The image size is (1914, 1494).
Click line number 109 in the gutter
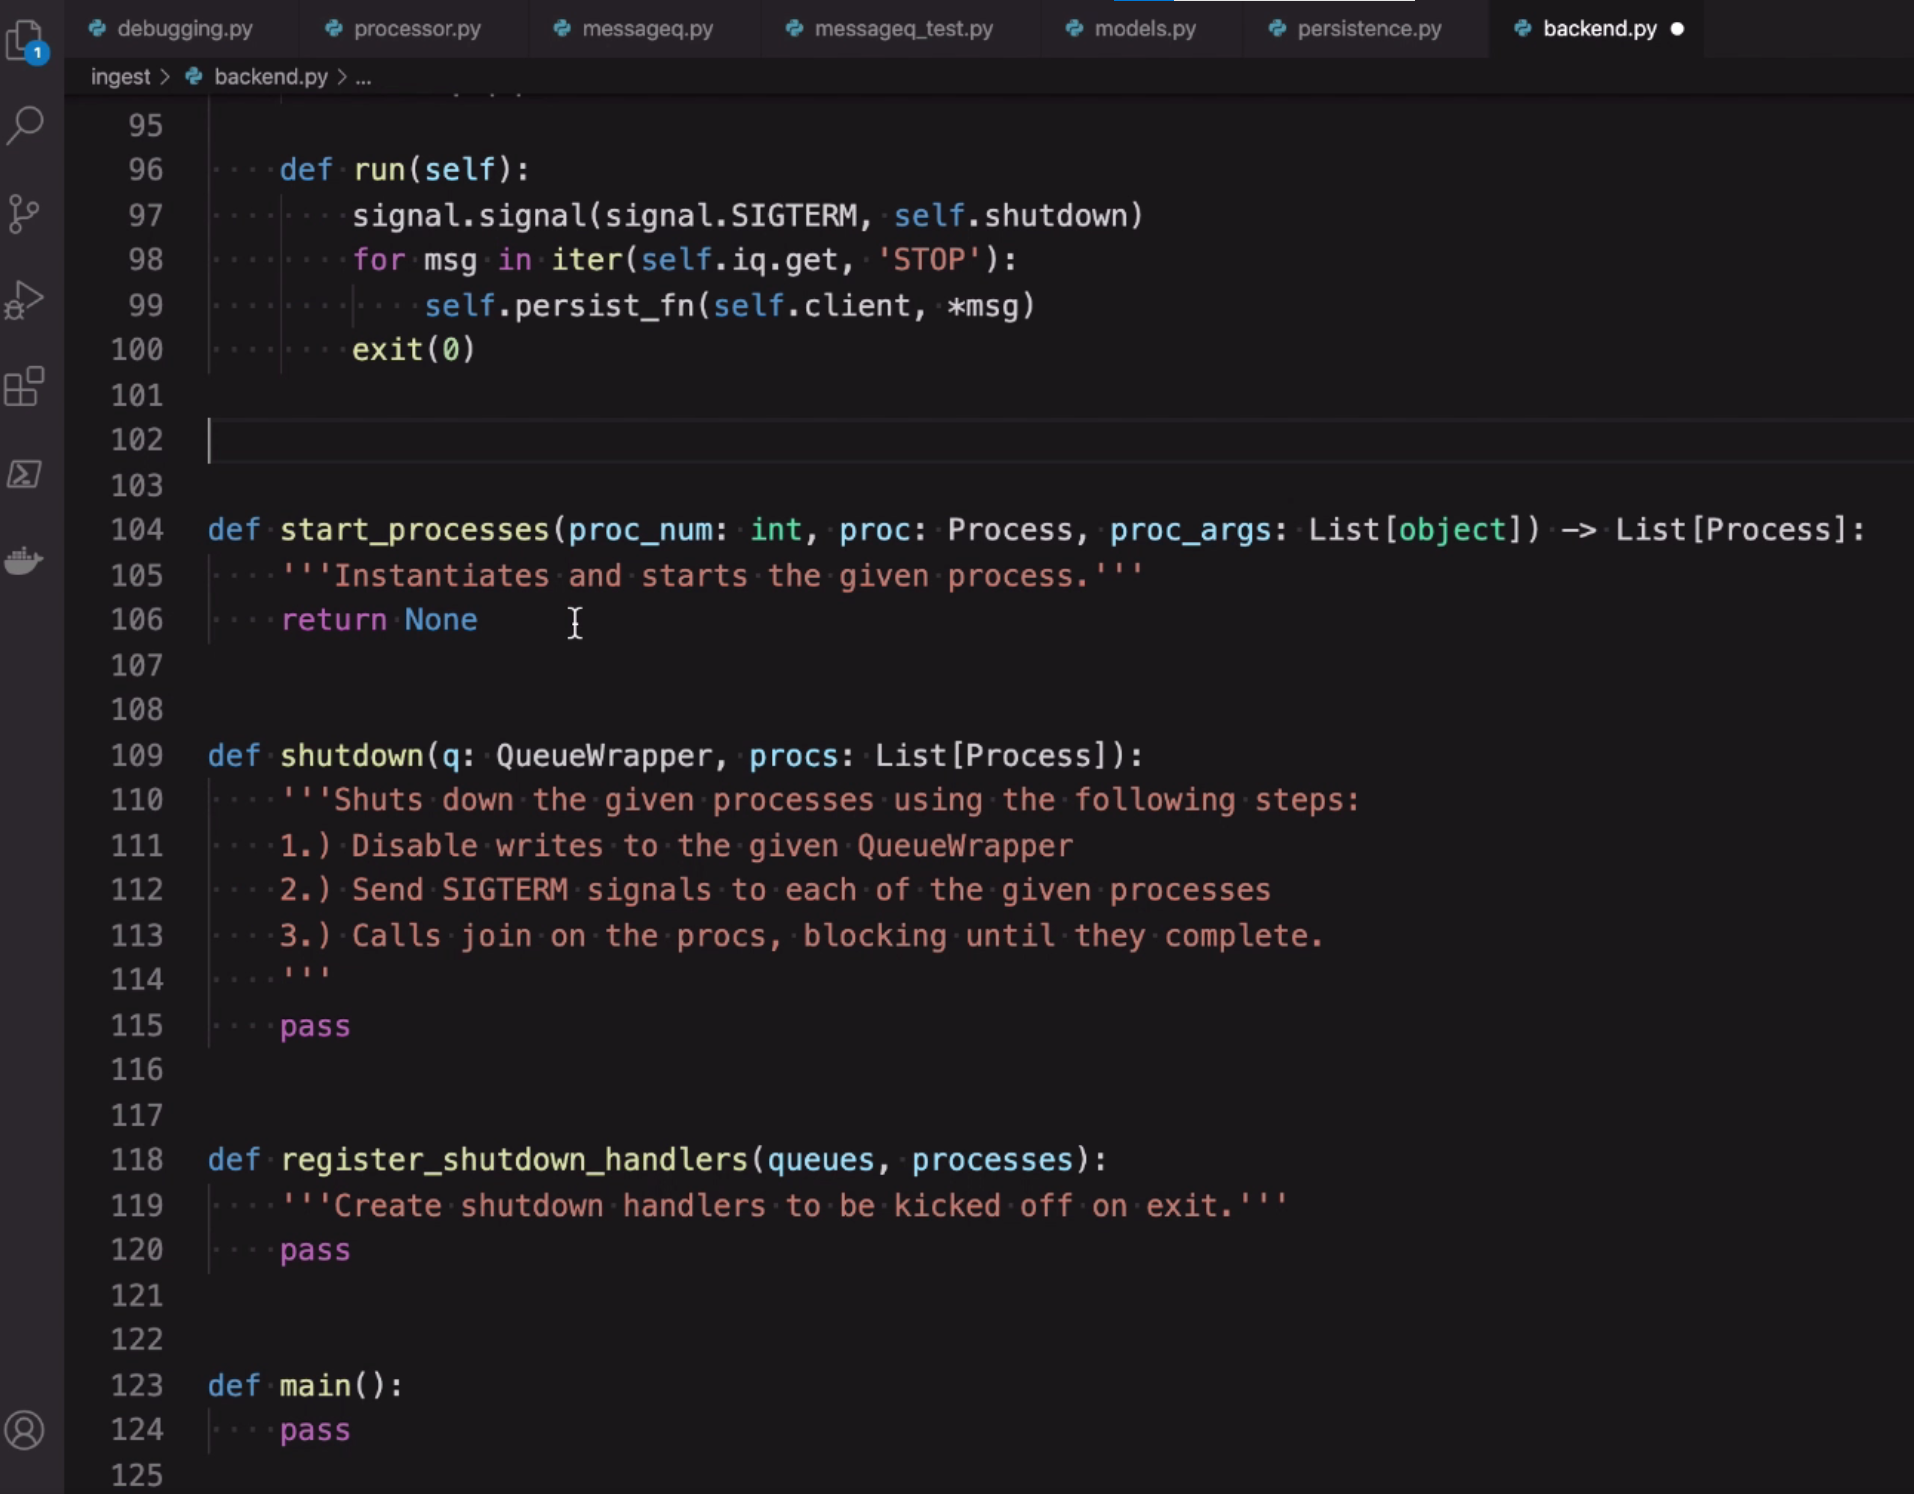(x=137, y=755)
